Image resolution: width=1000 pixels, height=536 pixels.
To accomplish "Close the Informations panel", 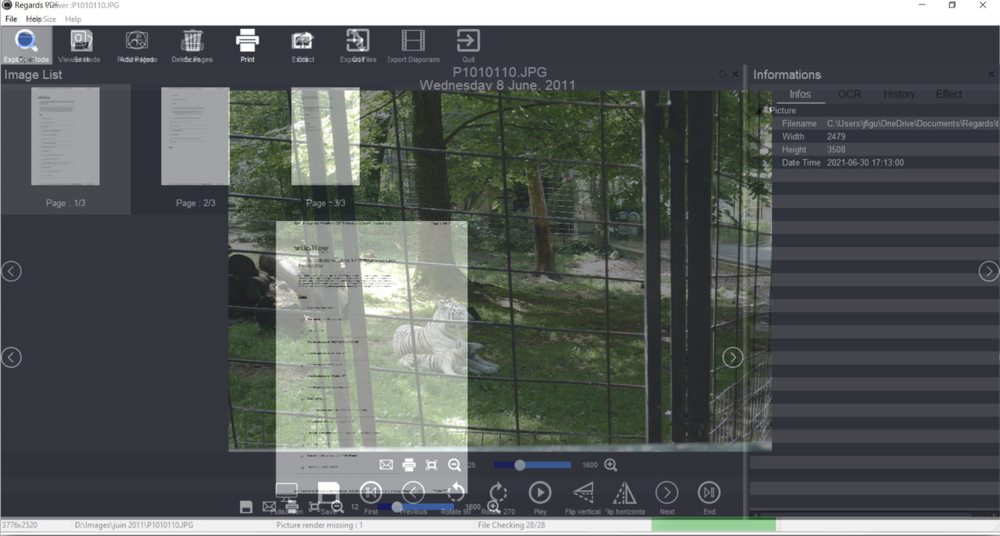I will 991,75.
